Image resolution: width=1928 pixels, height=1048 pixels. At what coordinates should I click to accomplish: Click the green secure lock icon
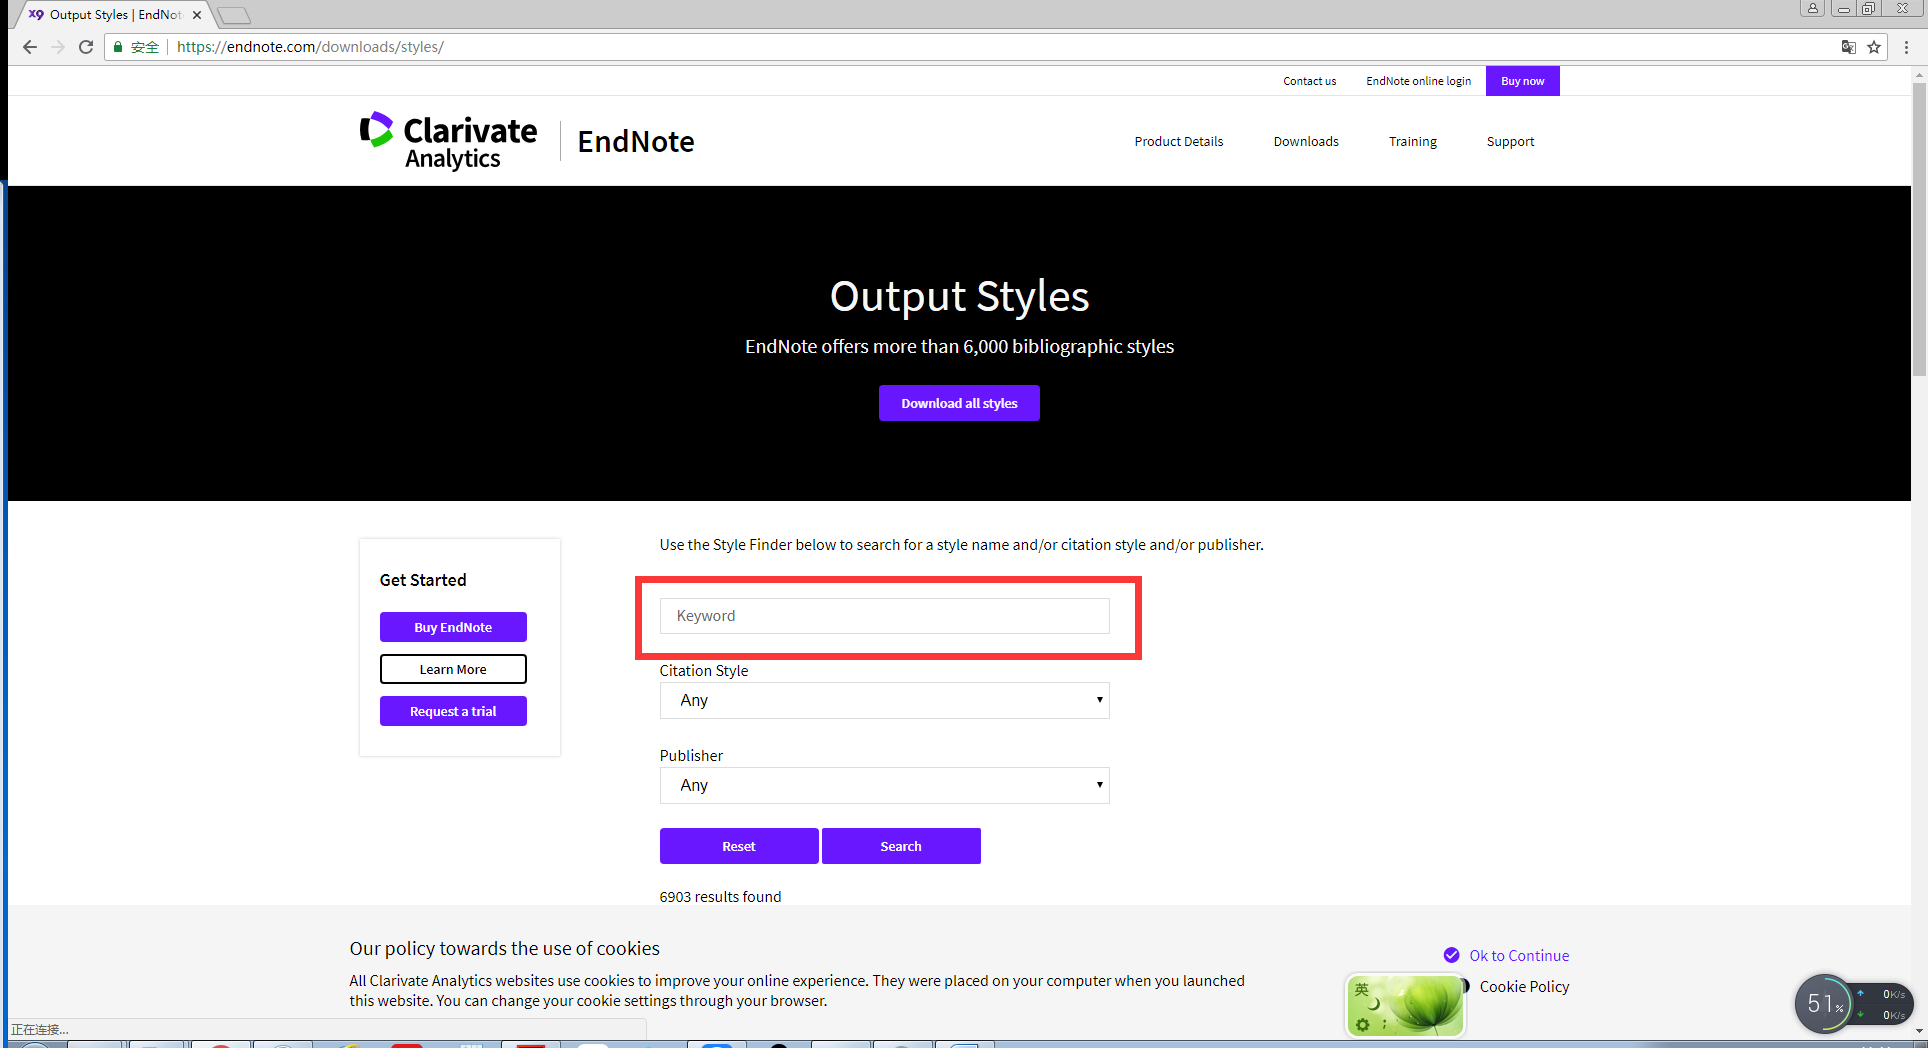coord(118,47)
